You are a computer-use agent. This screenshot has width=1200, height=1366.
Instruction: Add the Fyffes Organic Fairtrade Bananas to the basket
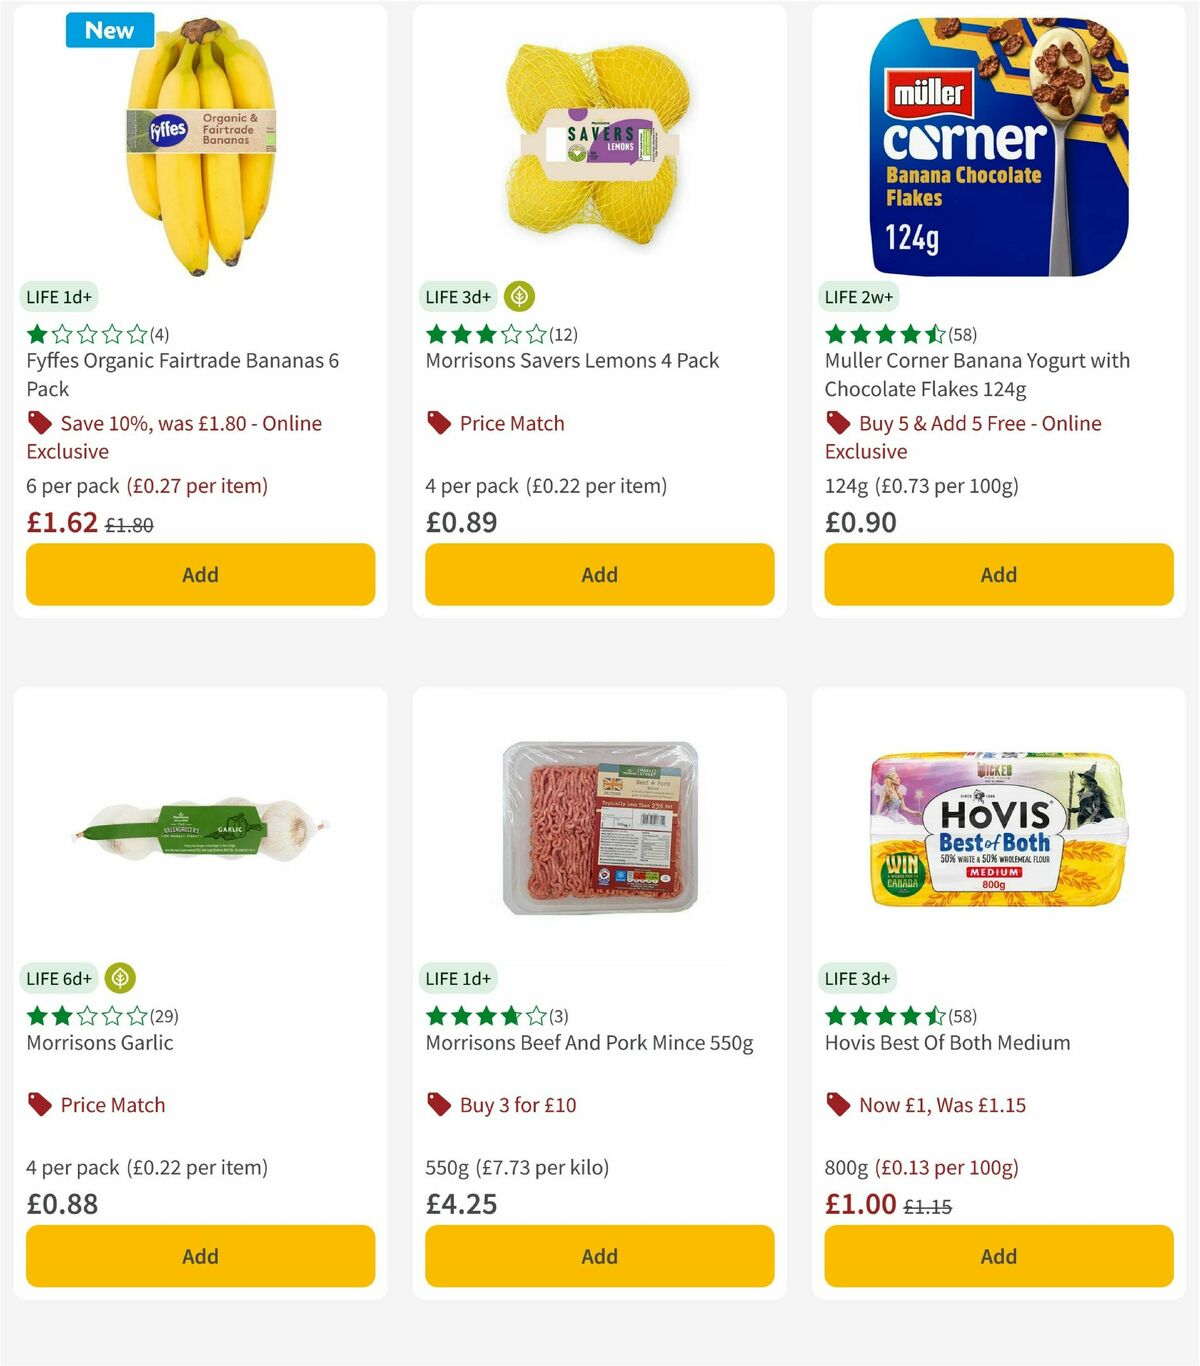click(200, 575)
